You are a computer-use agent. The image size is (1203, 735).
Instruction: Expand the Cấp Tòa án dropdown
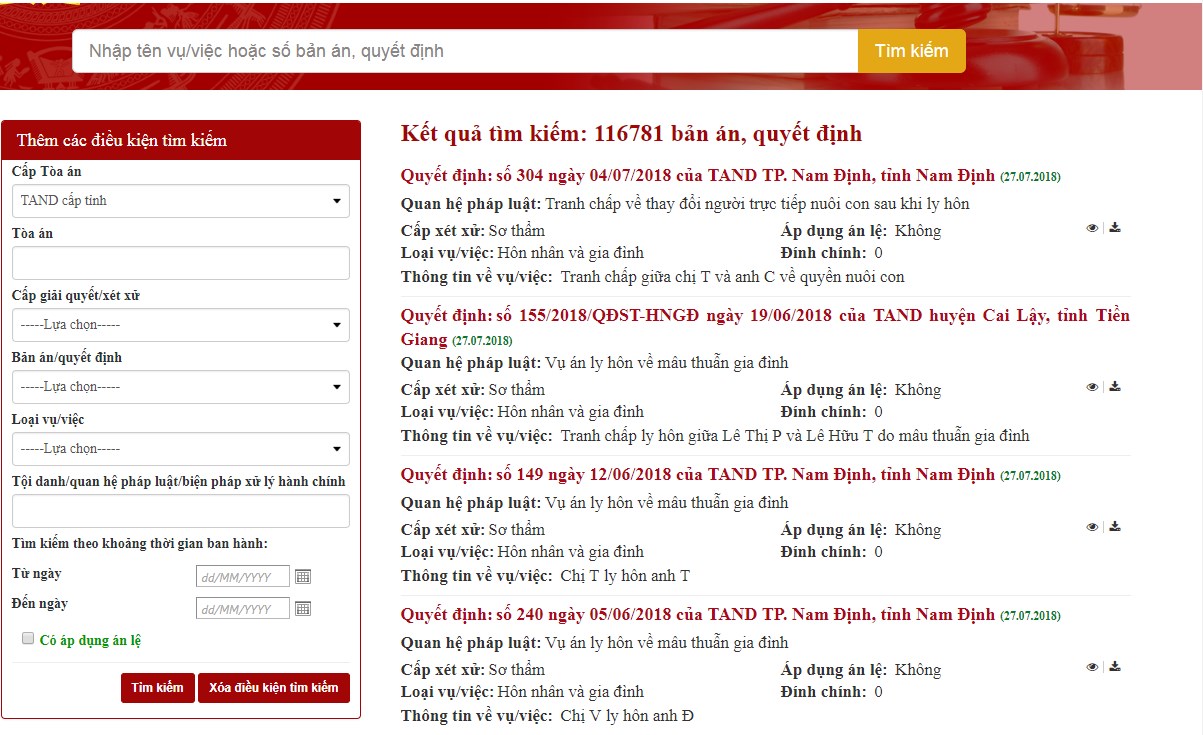coord(181,201)
